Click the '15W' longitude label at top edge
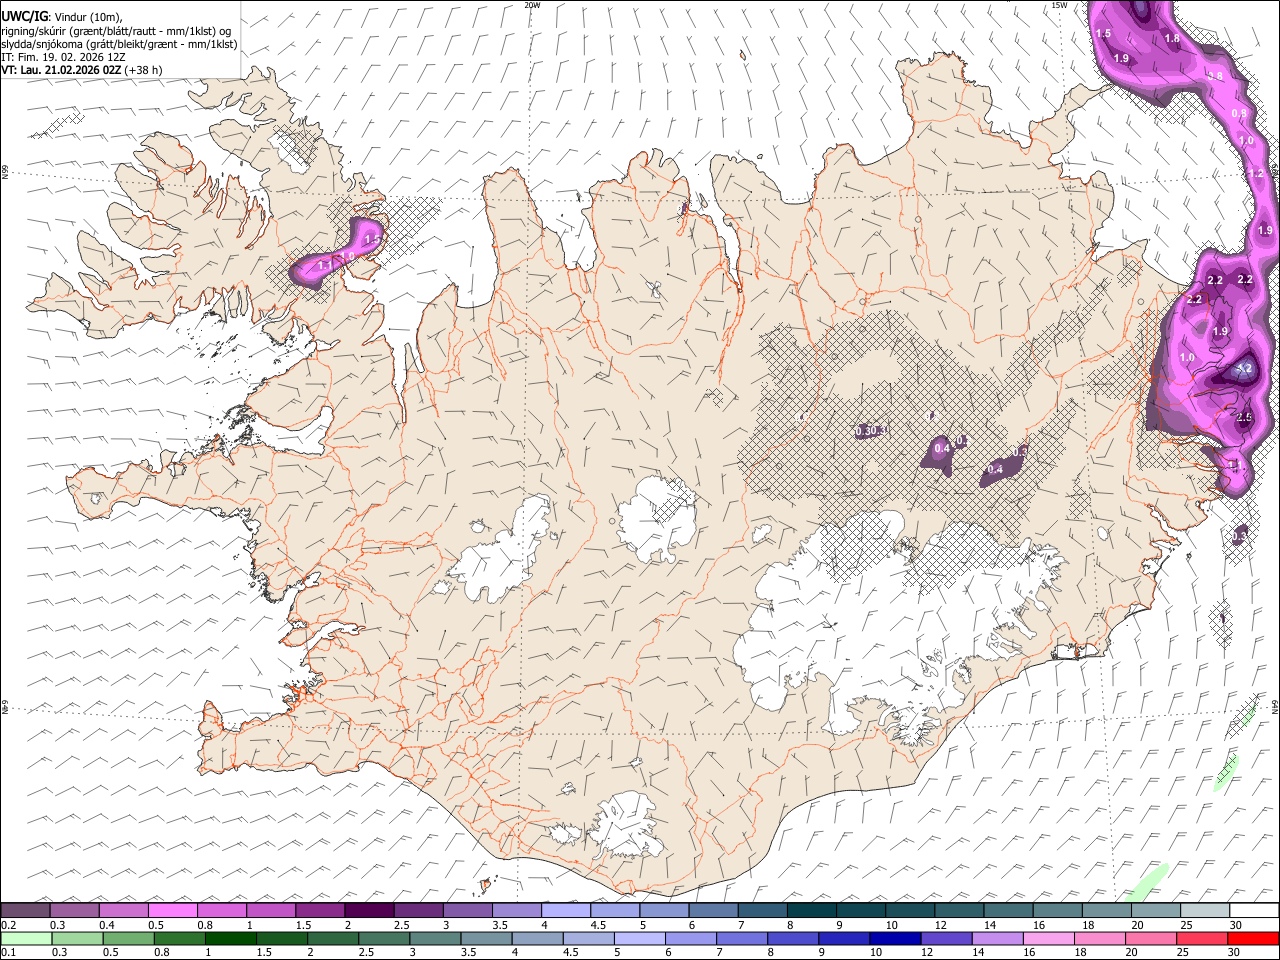Screen dimensions: 1280x960 coord(1059,5)
